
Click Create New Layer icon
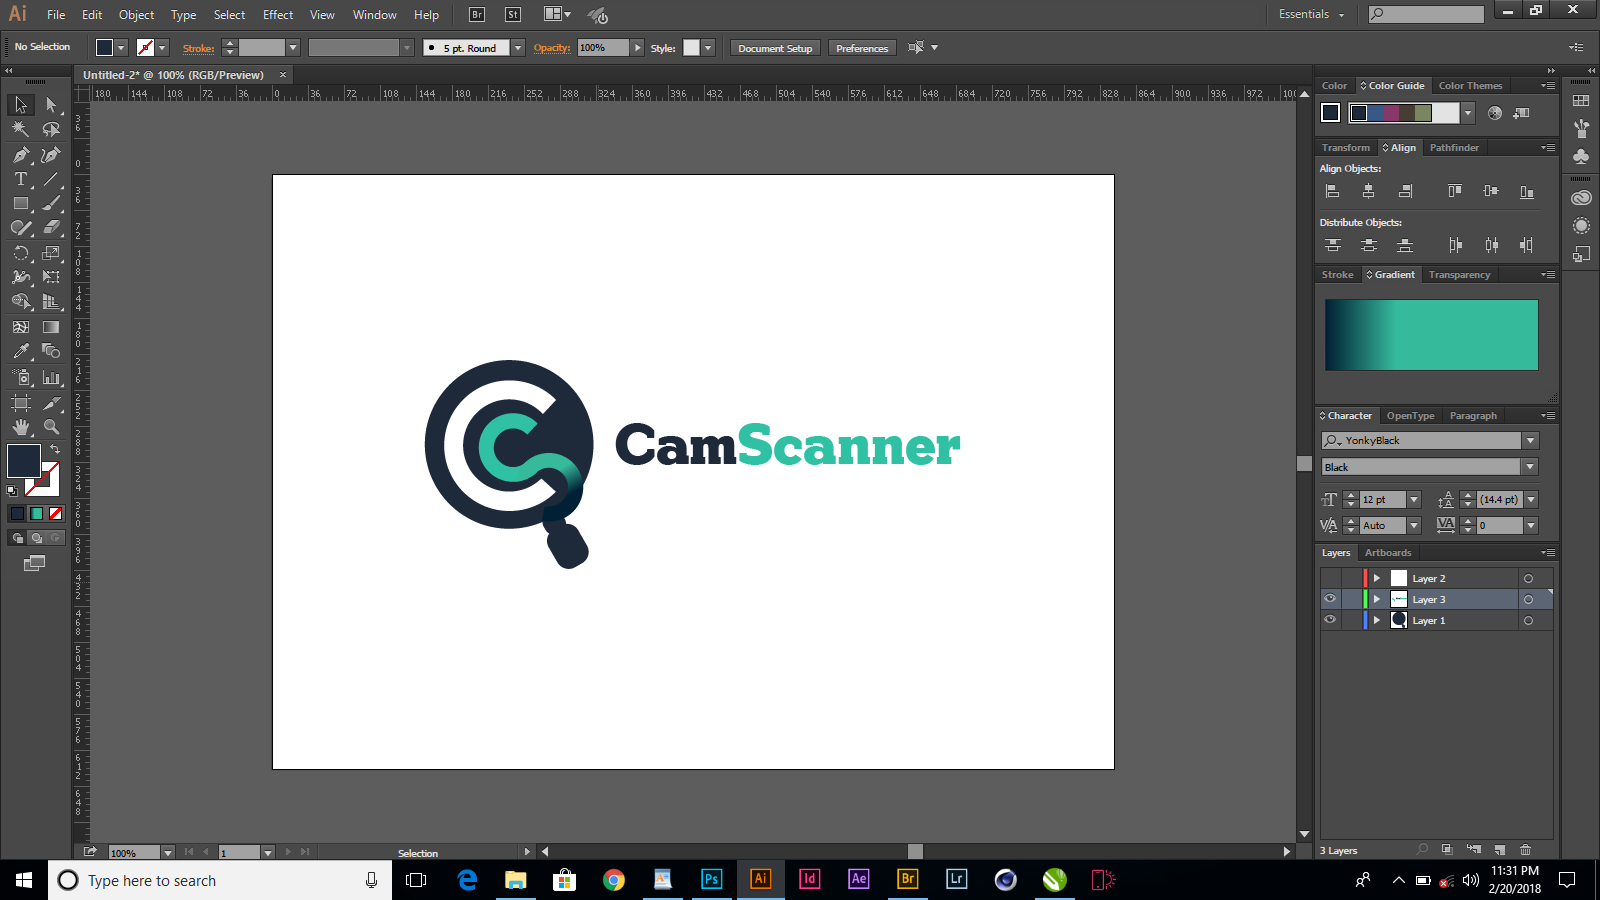point(1499,850)
